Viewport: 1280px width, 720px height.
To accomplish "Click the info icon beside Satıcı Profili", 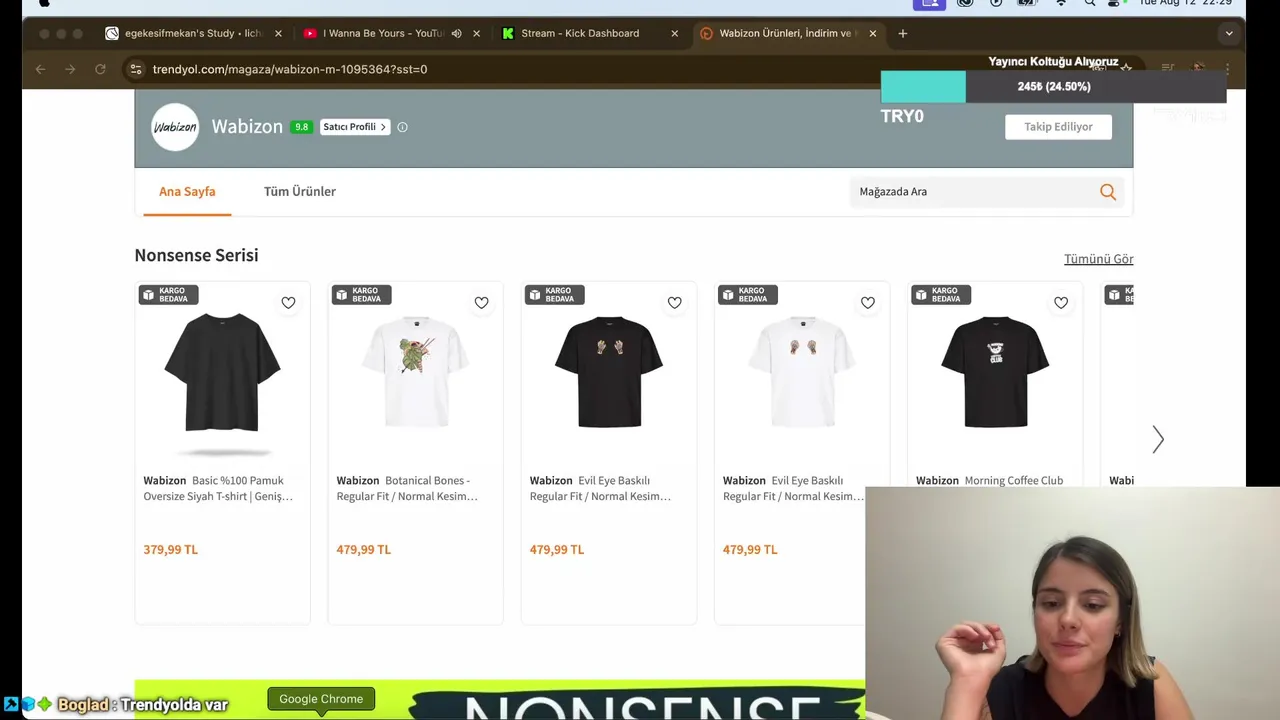I will [x=402, y=127].
